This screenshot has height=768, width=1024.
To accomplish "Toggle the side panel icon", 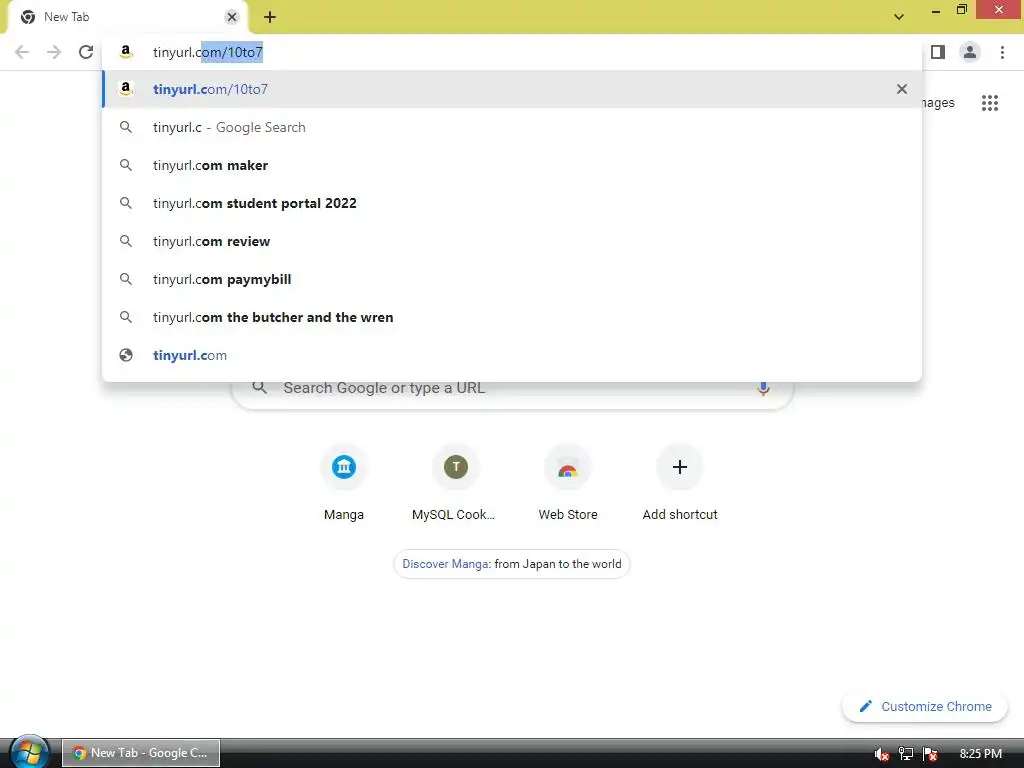I will pyautogui.click(x=938, y=52).
